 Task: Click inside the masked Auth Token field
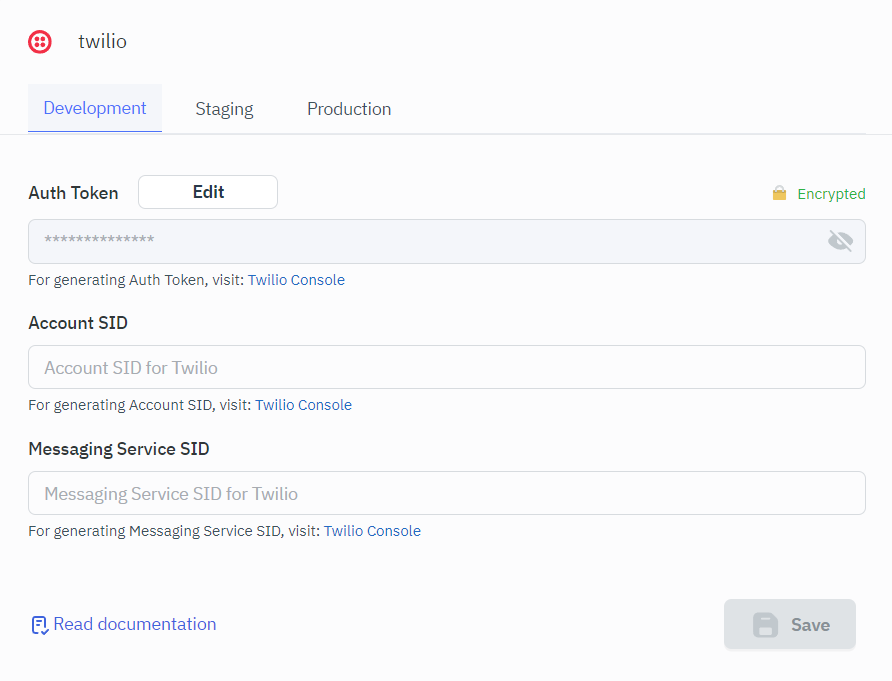[420, 241]
